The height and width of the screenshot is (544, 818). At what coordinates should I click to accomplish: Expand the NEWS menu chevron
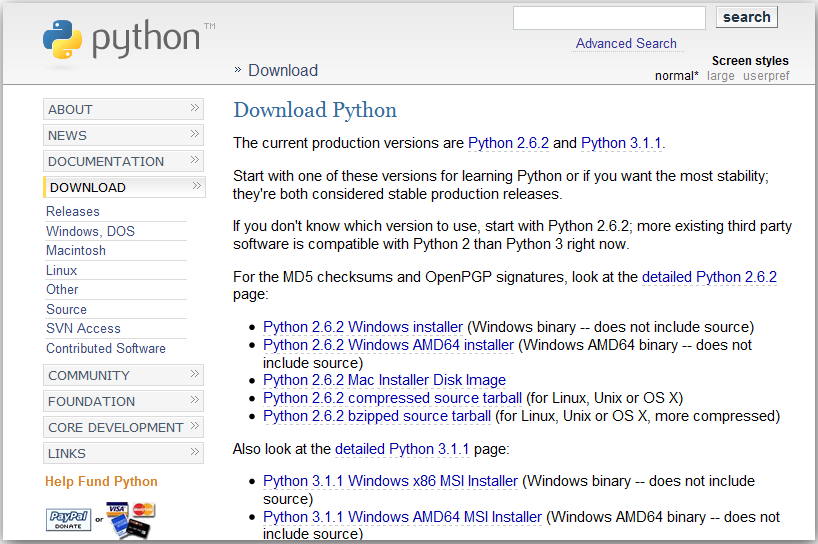[x=195, y=134]
